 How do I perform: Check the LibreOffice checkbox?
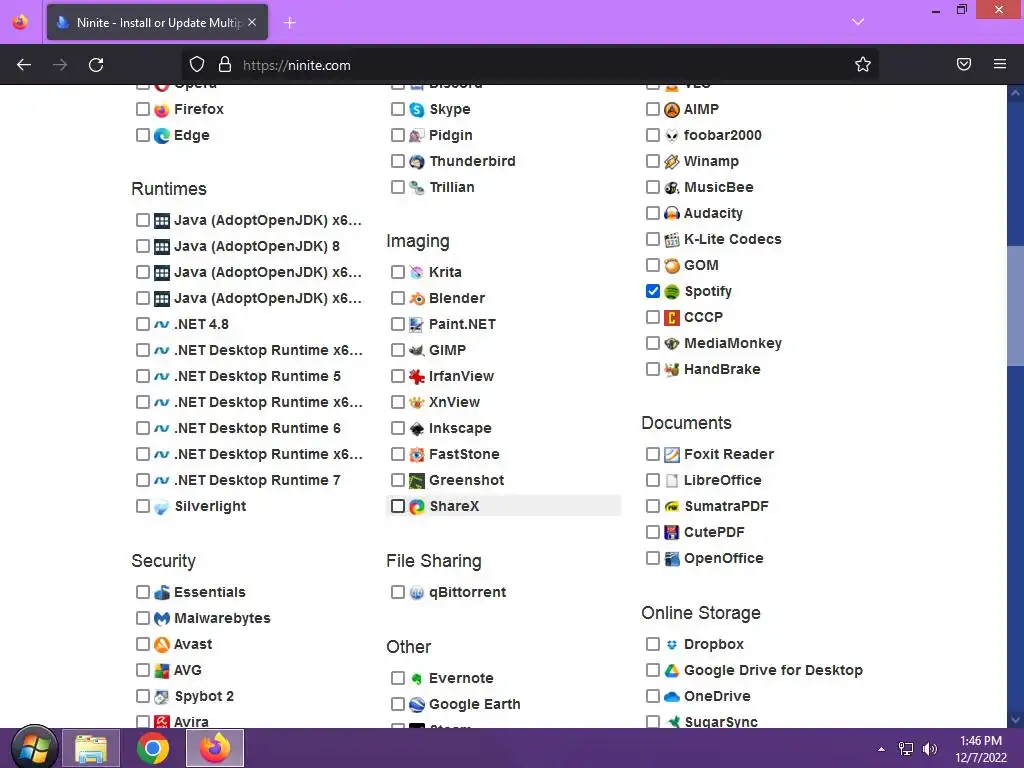tap(652, 480)
